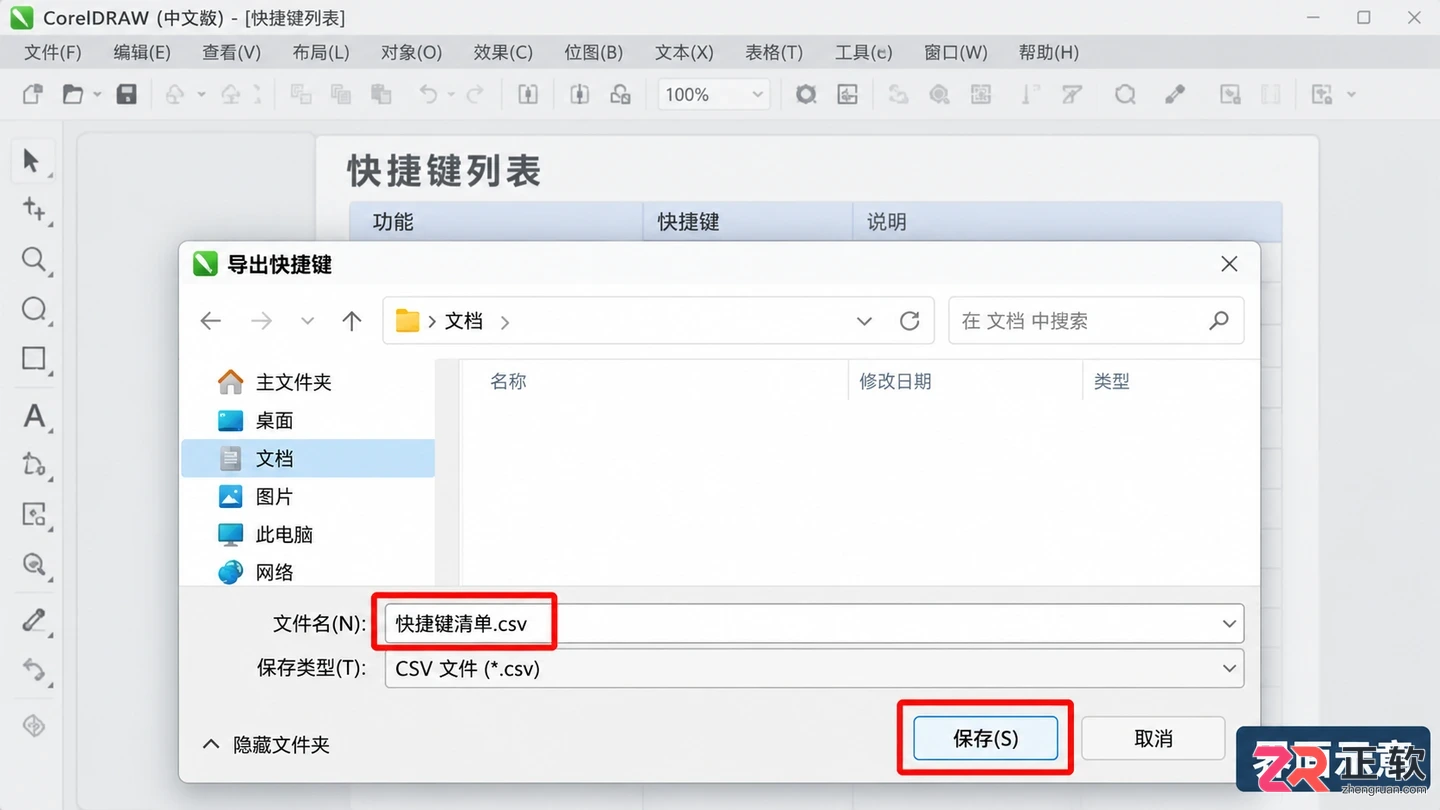Click the New document toolbar icon
Image resolution: width=1440 pixels, height=810 pixels.
click(x=32, y=94)
